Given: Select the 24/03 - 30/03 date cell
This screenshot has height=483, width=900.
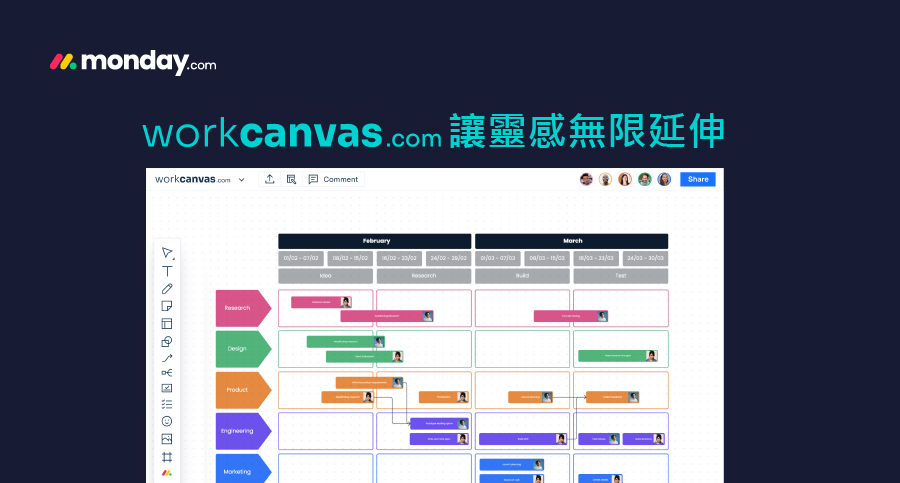Looking at the screenshot, I should coord(645,258).
